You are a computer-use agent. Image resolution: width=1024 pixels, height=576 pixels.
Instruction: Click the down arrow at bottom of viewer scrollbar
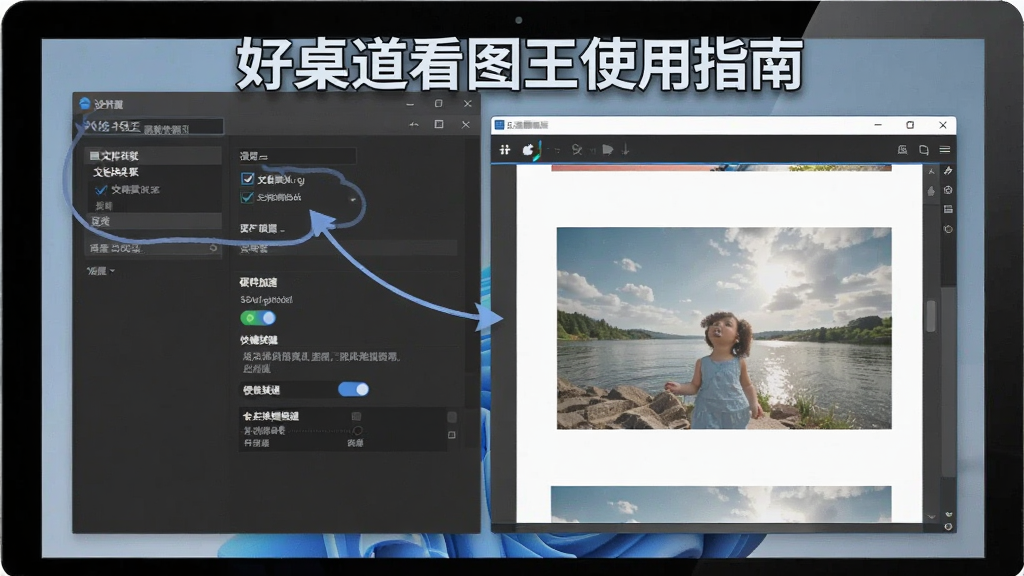[931, 517]
